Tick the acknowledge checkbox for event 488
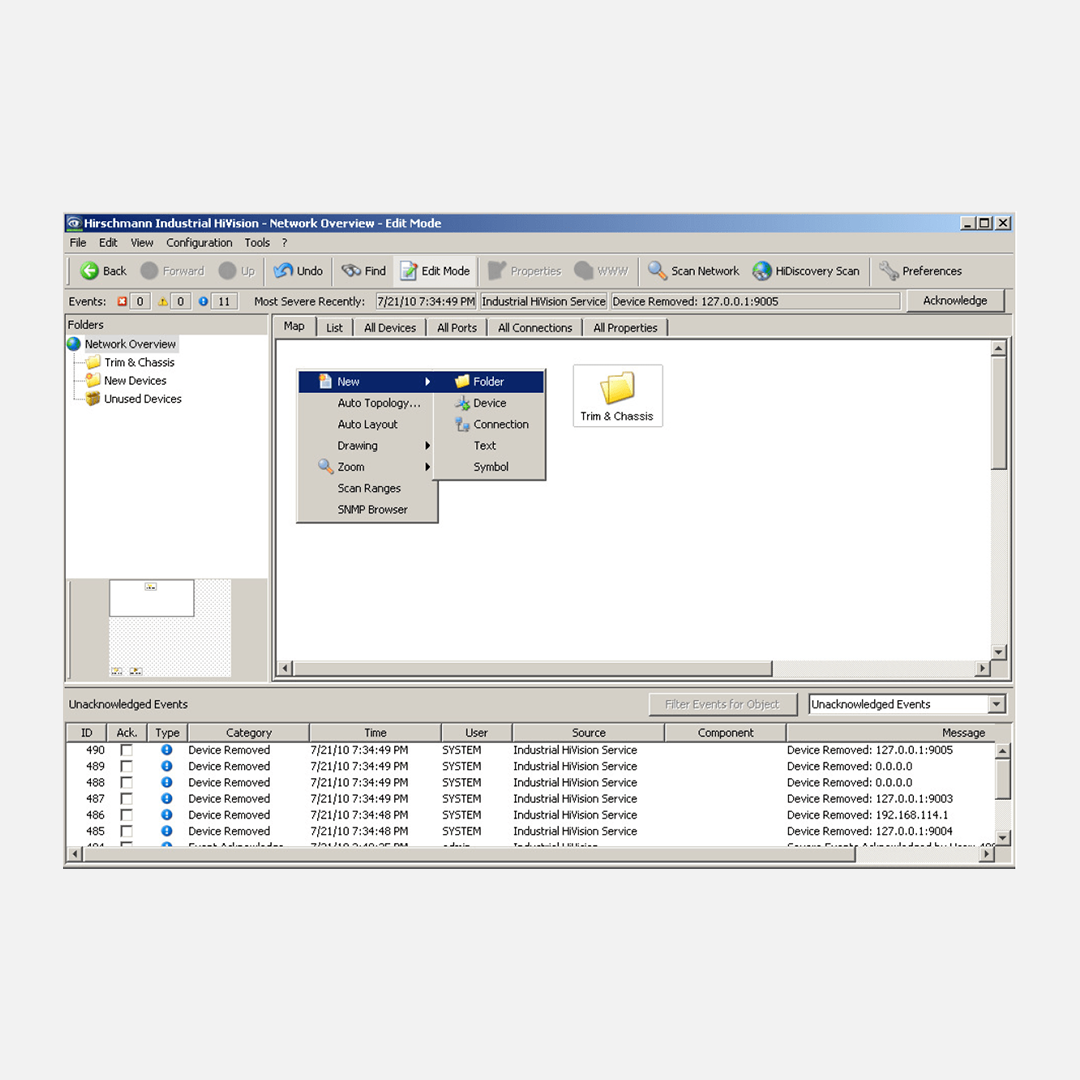1080x1080 pixels. [x=126, y=783]
